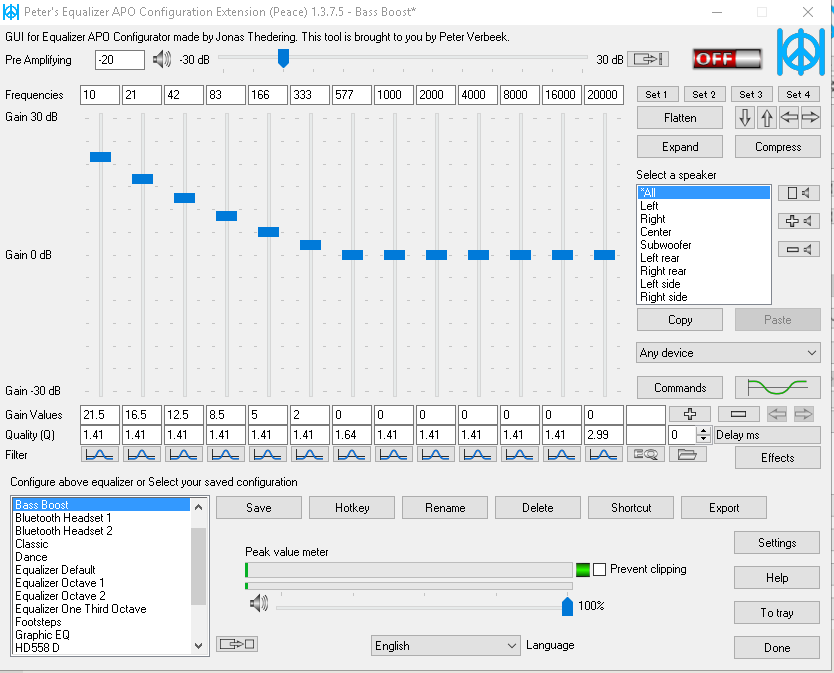Click the filter icon under 20000 Hz
Viewport: 834px width, 673px height.
(x=604, y=454)
